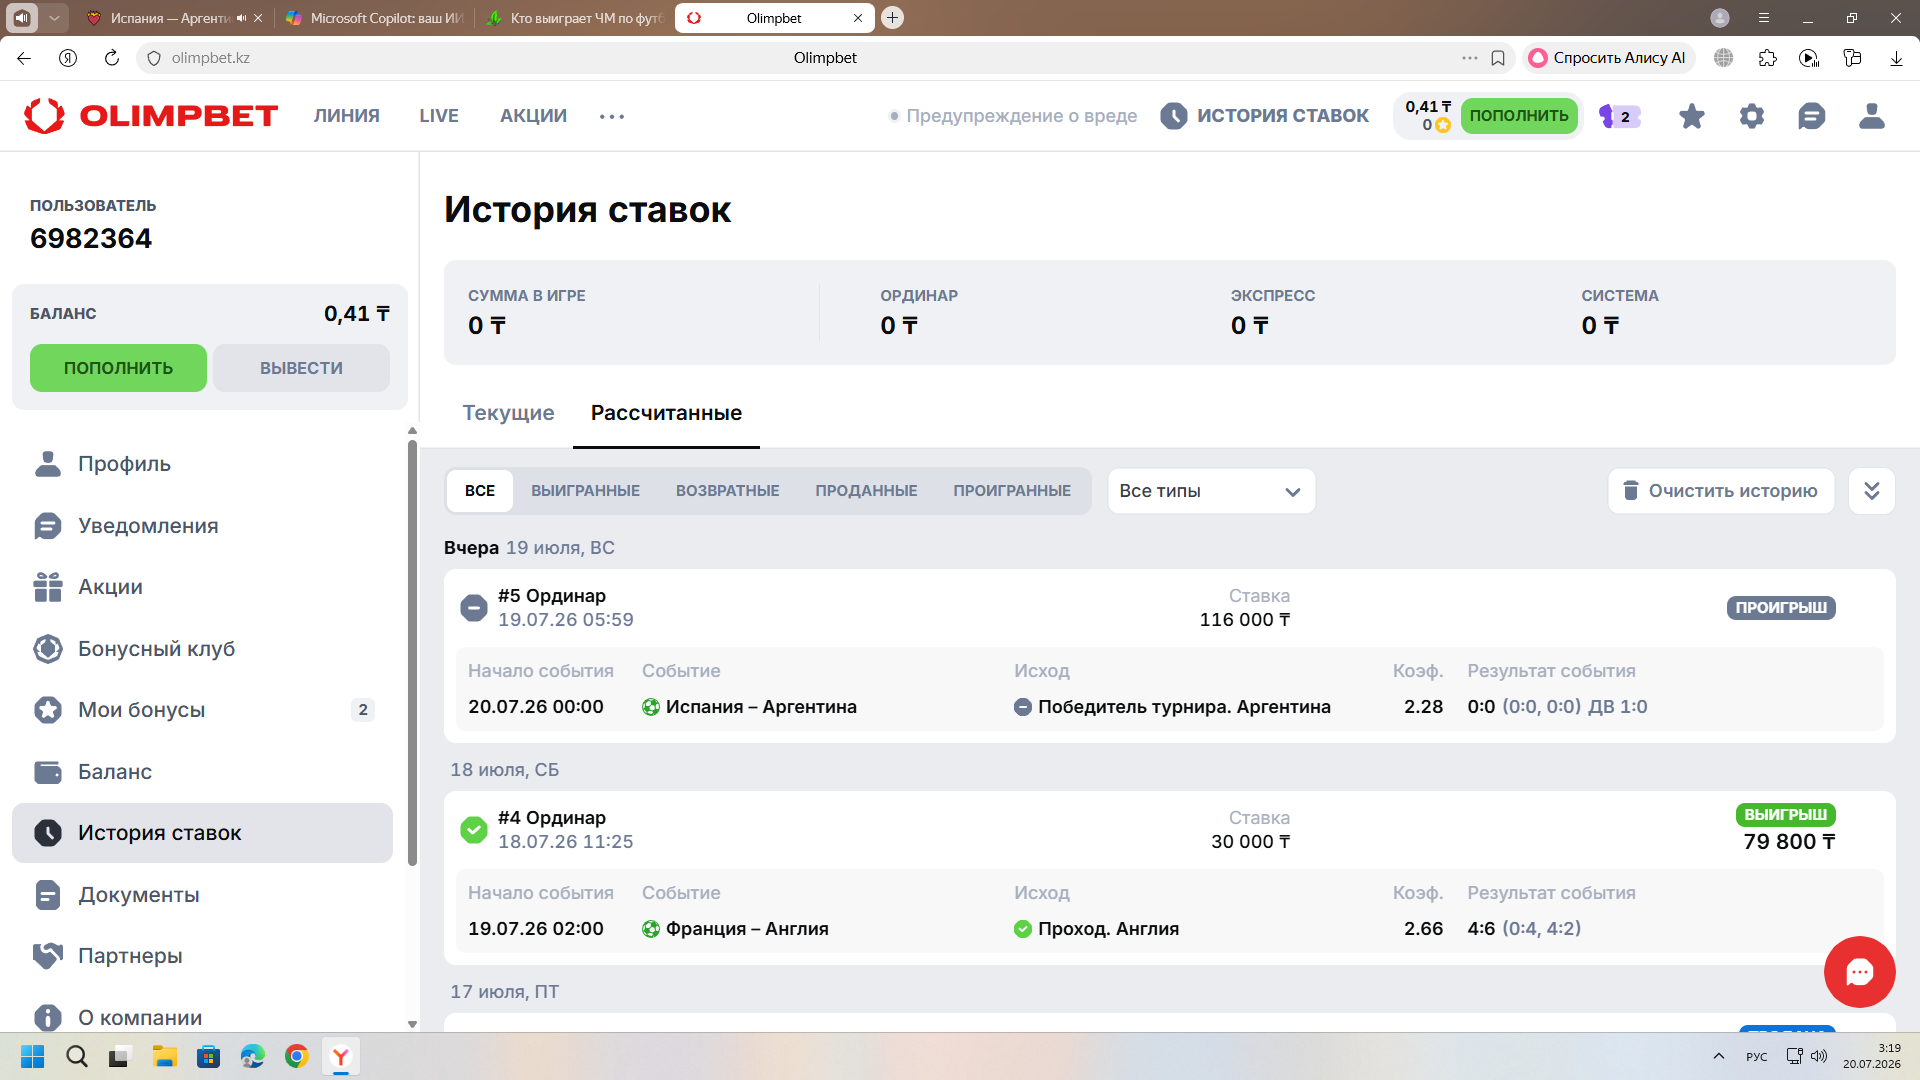Image resolution: width=1920 pixels, height=1080 pixels.
Task: Click the Партнеры handshake sidebar icon
Action: coord(47,956)
